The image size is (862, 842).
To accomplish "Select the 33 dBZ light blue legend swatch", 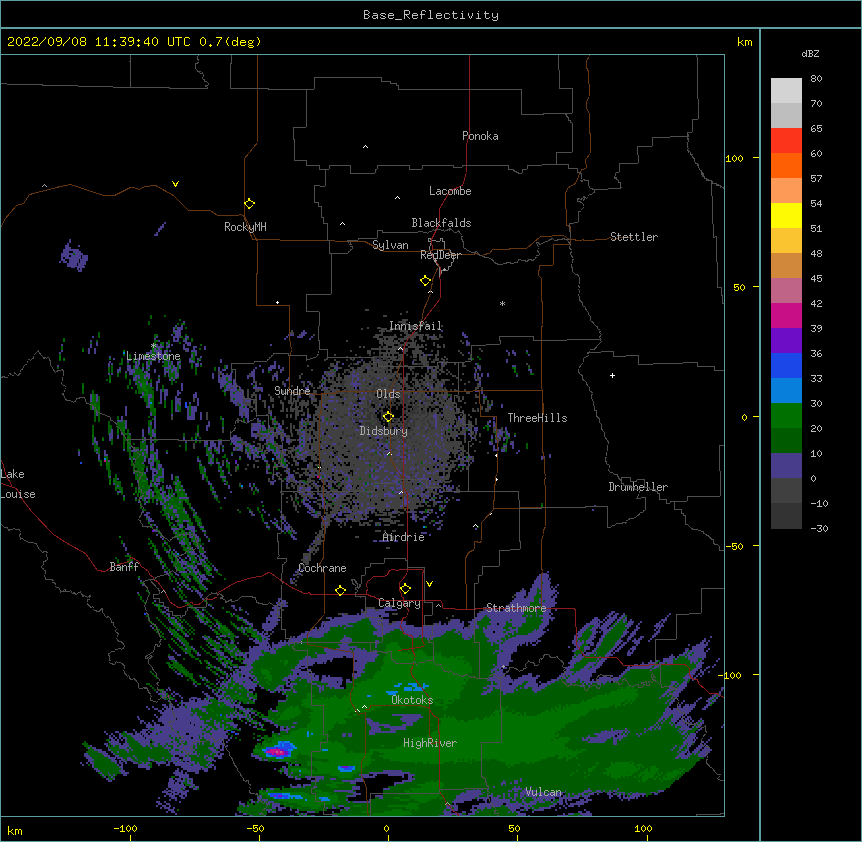I will (x=786, y=390).
